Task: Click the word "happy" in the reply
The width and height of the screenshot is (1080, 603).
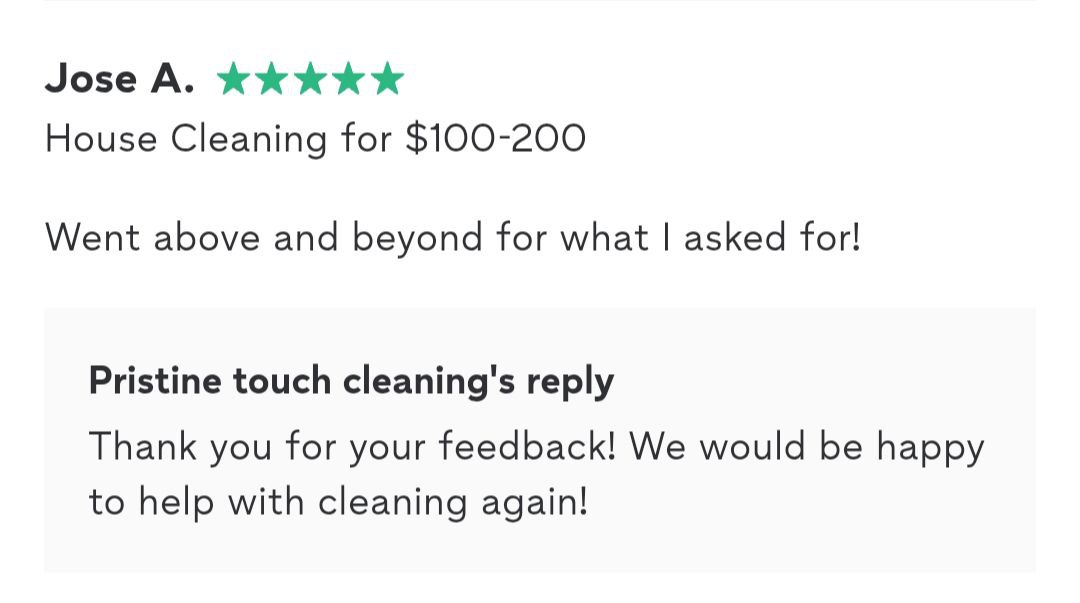Action: 931,446
